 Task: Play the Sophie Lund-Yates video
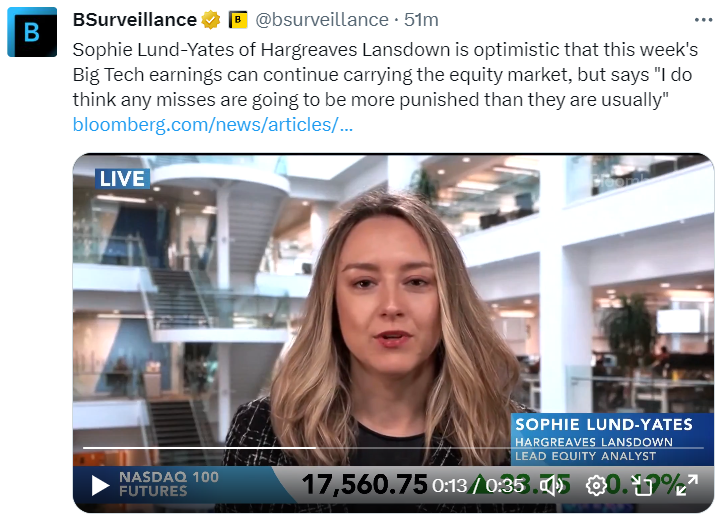pos(100,485)
